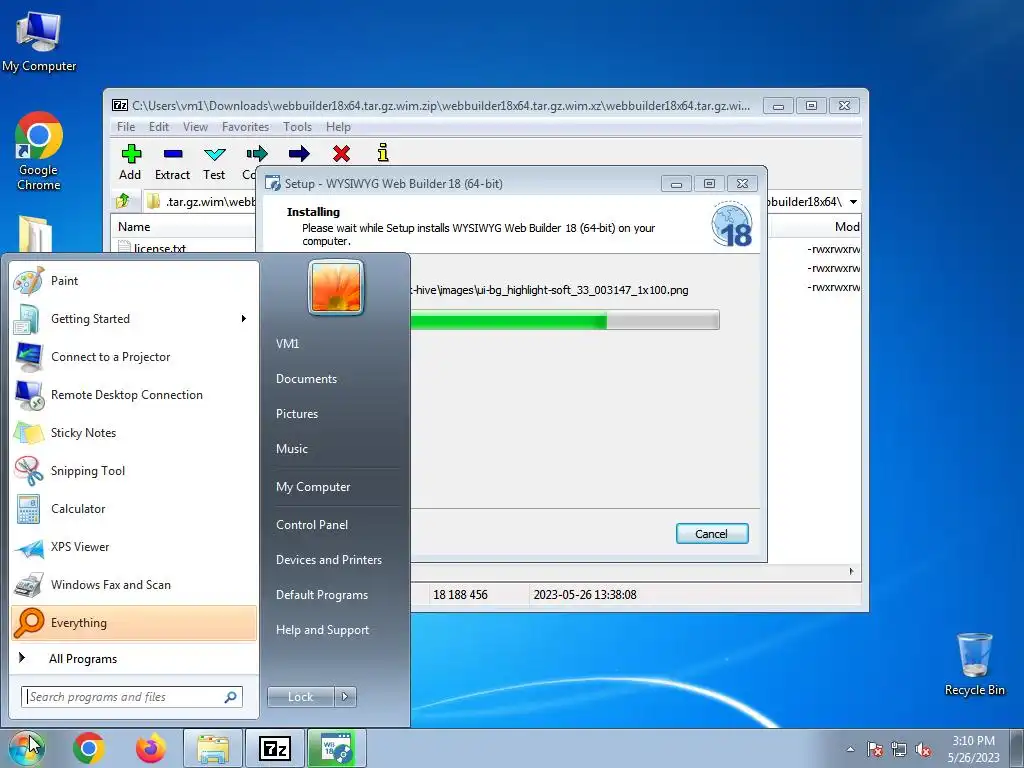Click the user account picture in Start menu
1024x768 pixels.
coord(336,287)
